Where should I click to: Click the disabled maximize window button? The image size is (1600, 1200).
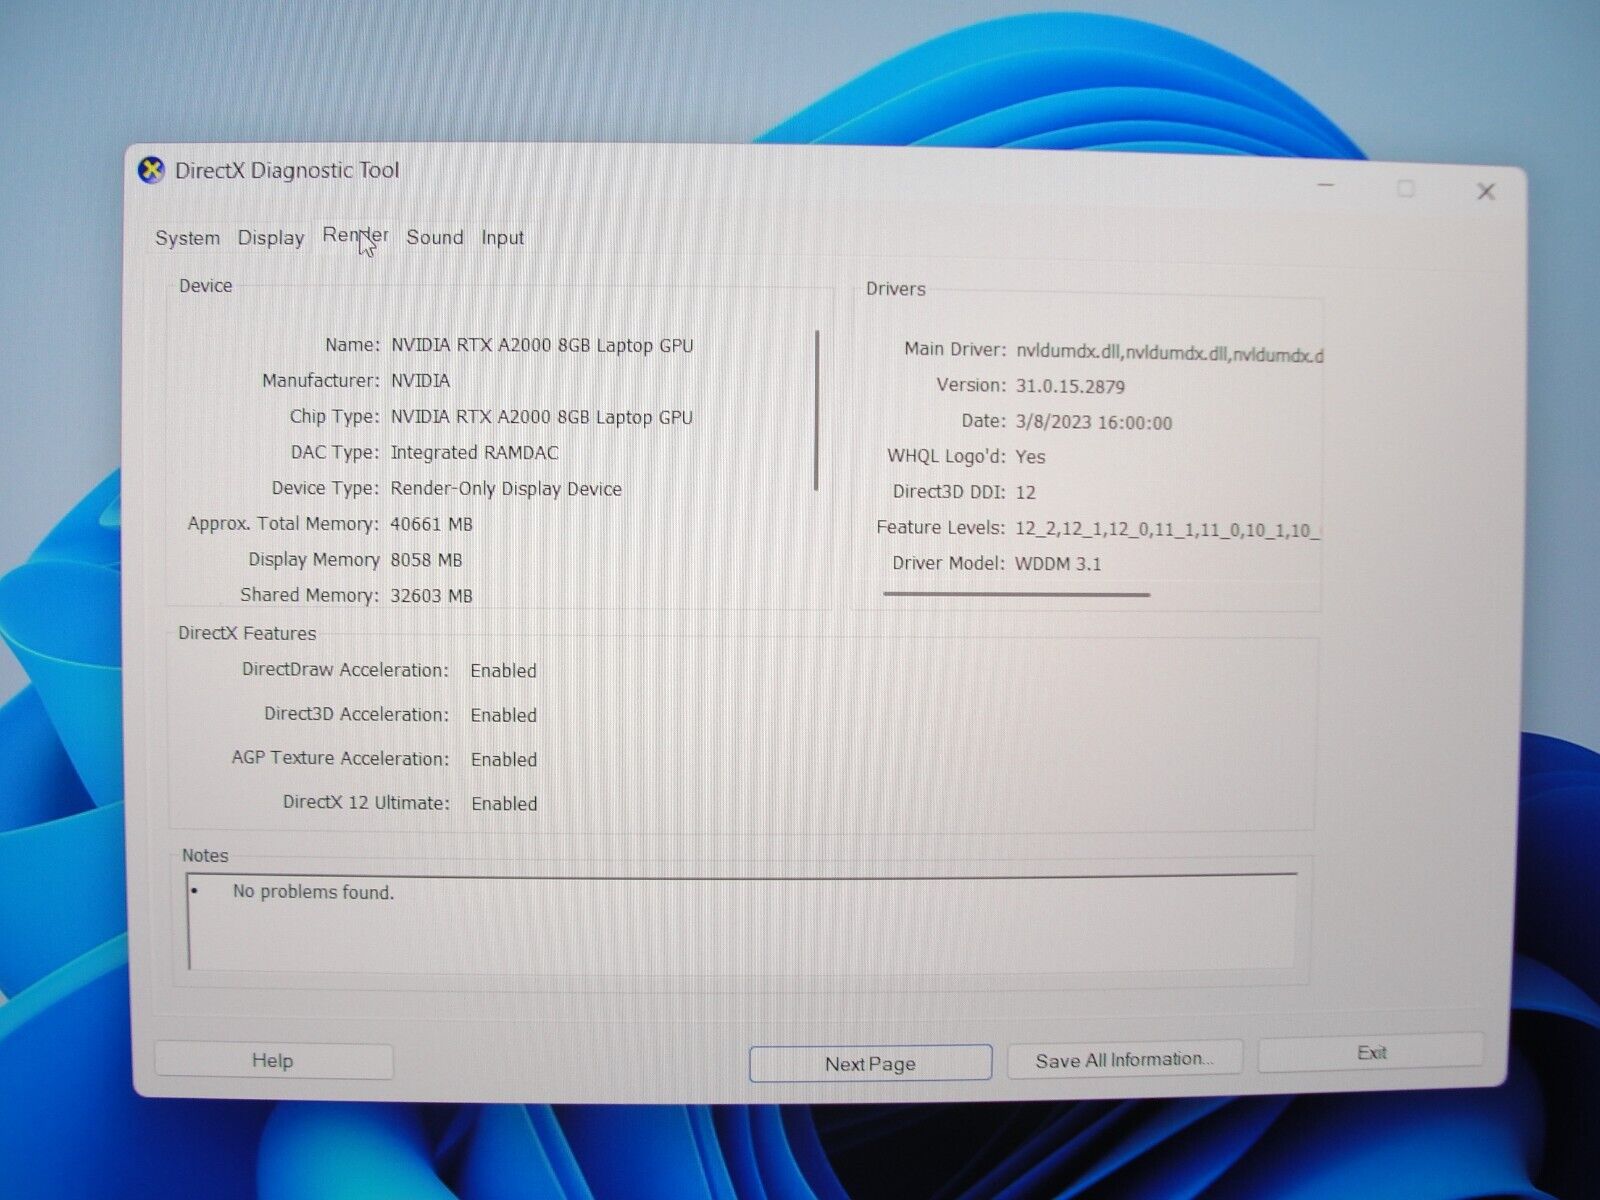coord(1406,189)
